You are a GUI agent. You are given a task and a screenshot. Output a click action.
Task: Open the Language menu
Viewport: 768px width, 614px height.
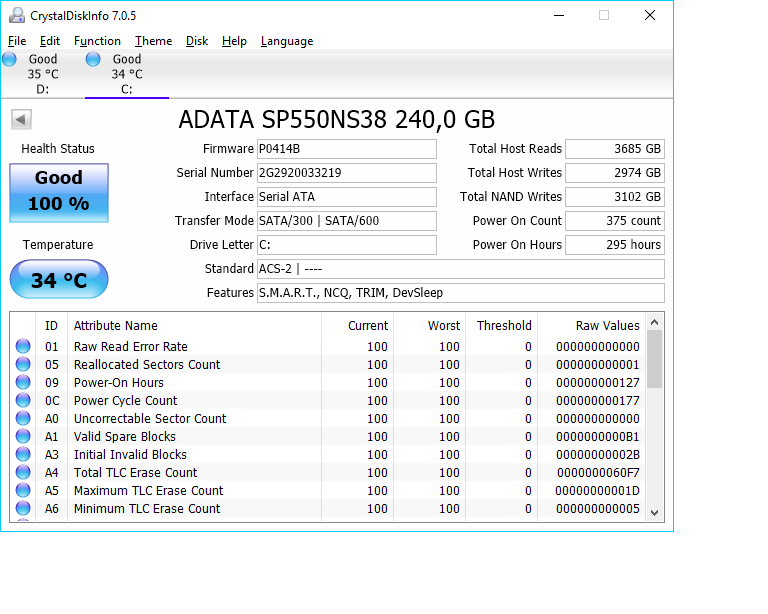287,41
